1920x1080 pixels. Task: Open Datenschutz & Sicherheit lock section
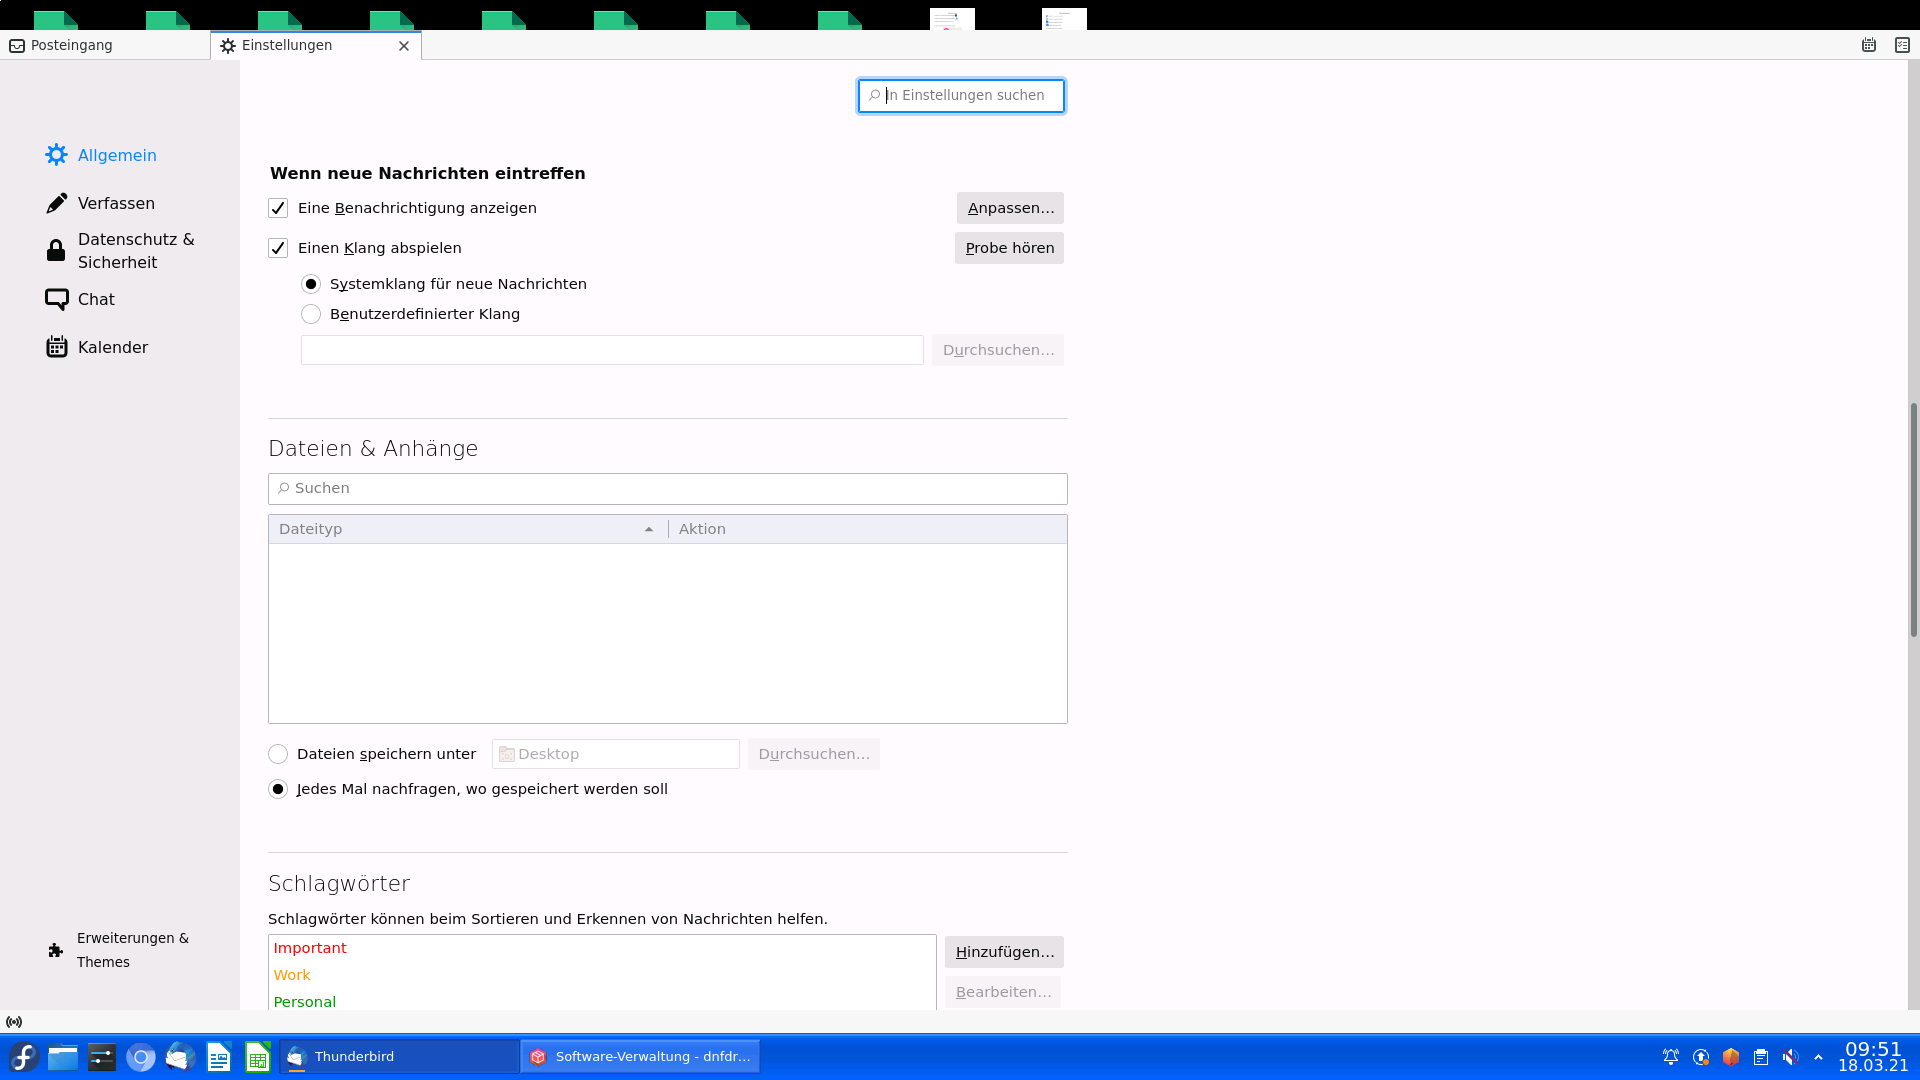pos(57,251)
